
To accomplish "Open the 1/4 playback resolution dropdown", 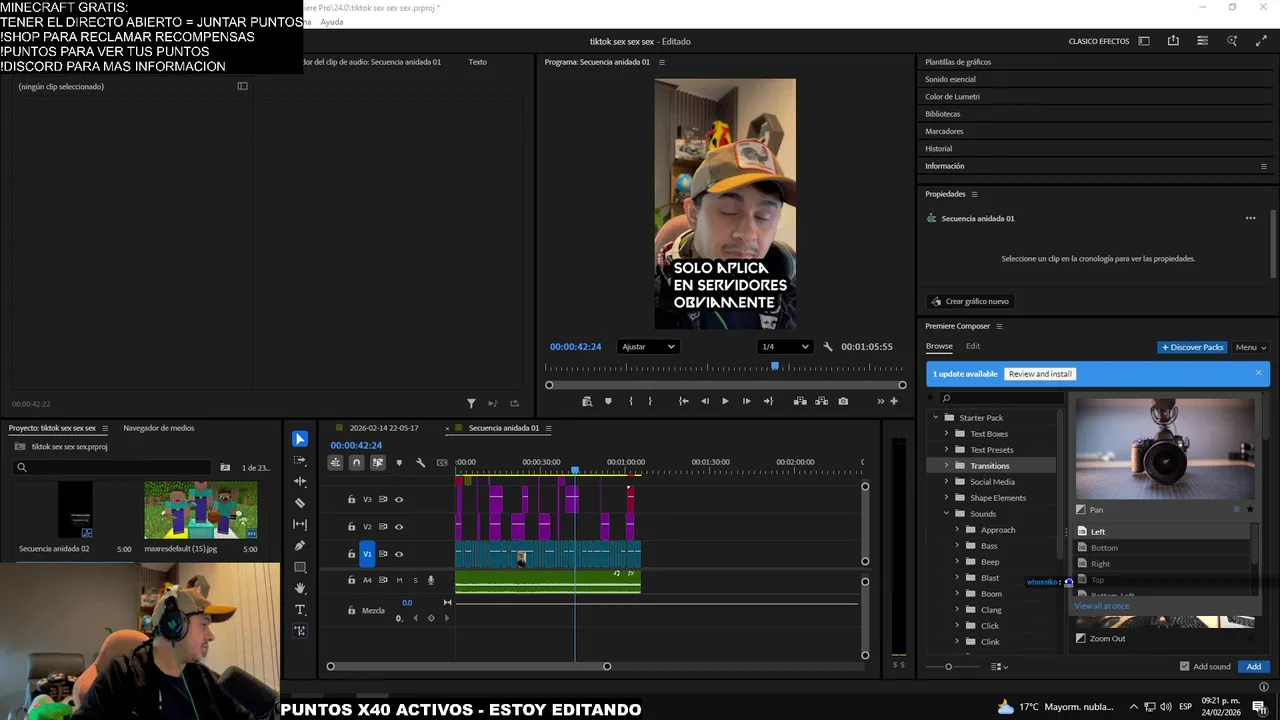I will pyautogui.click(x=784, y=347).
